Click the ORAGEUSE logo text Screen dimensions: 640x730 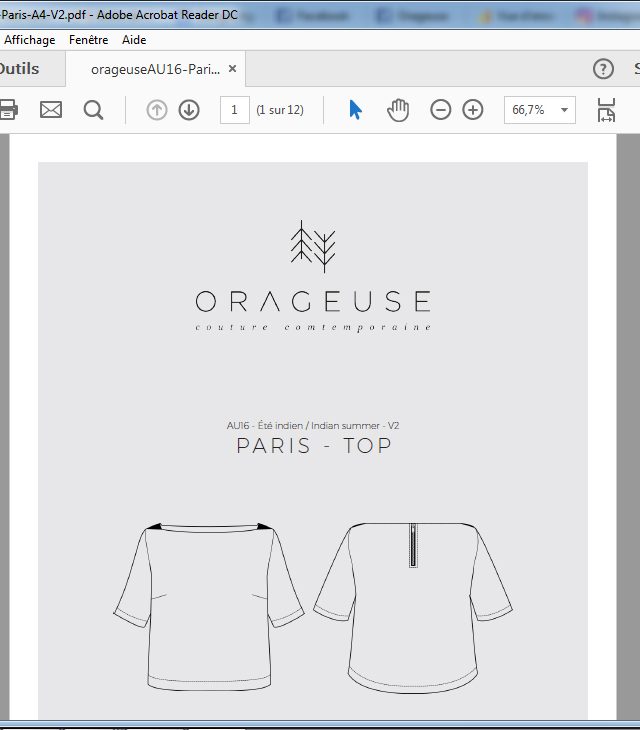pos(313,301)
